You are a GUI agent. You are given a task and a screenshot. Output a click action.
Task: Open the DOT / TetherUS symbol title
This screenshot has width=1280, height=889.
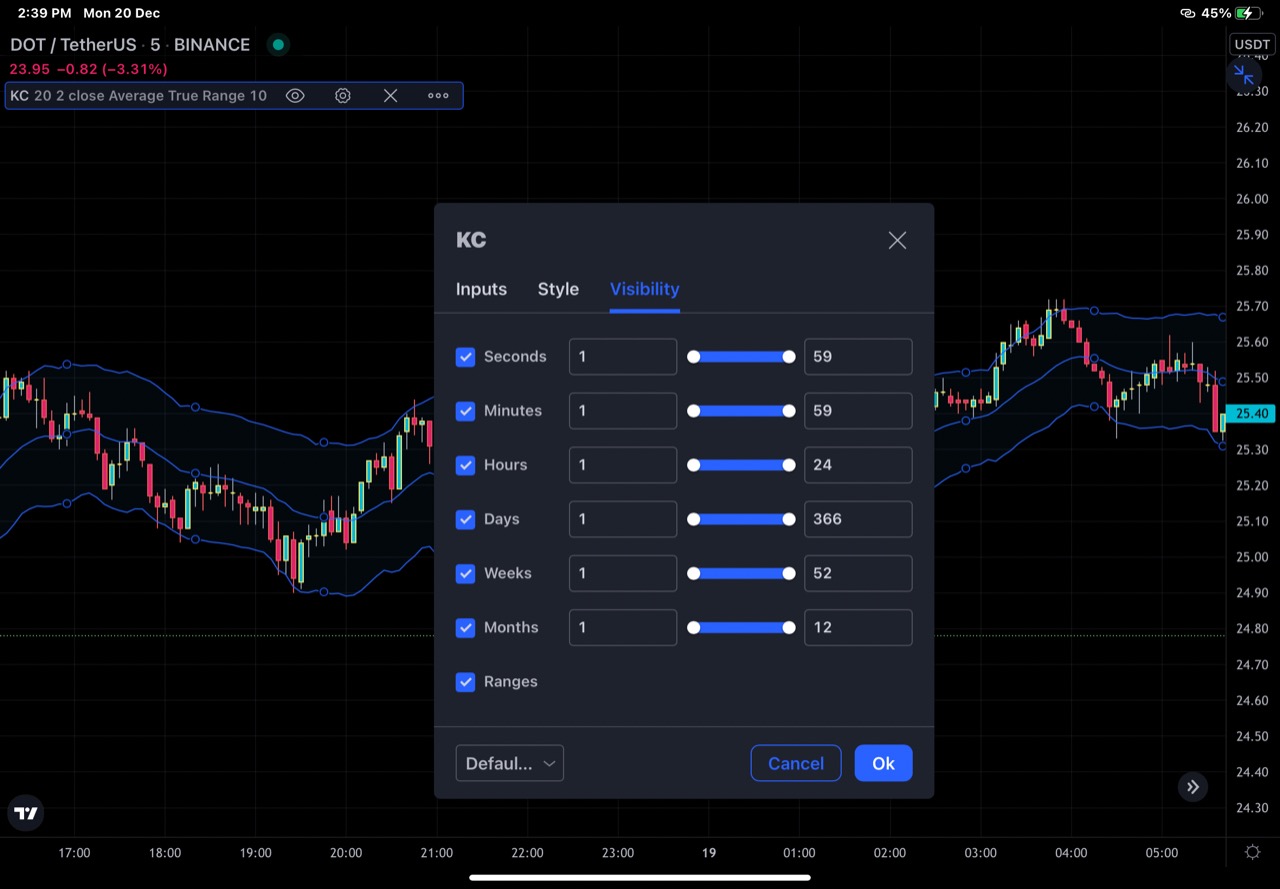pos(73,44)
